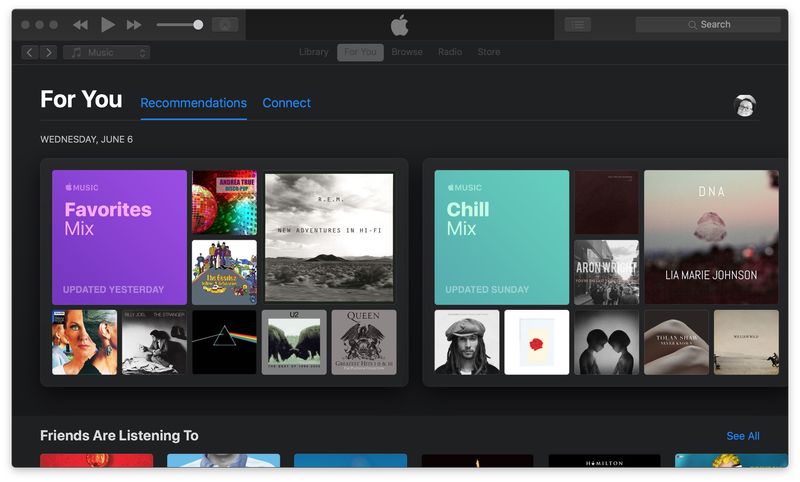Open the Up Next list icon
Image resolution: width=800 pixels, height=482 pixels.
click(x=578, y=24)
